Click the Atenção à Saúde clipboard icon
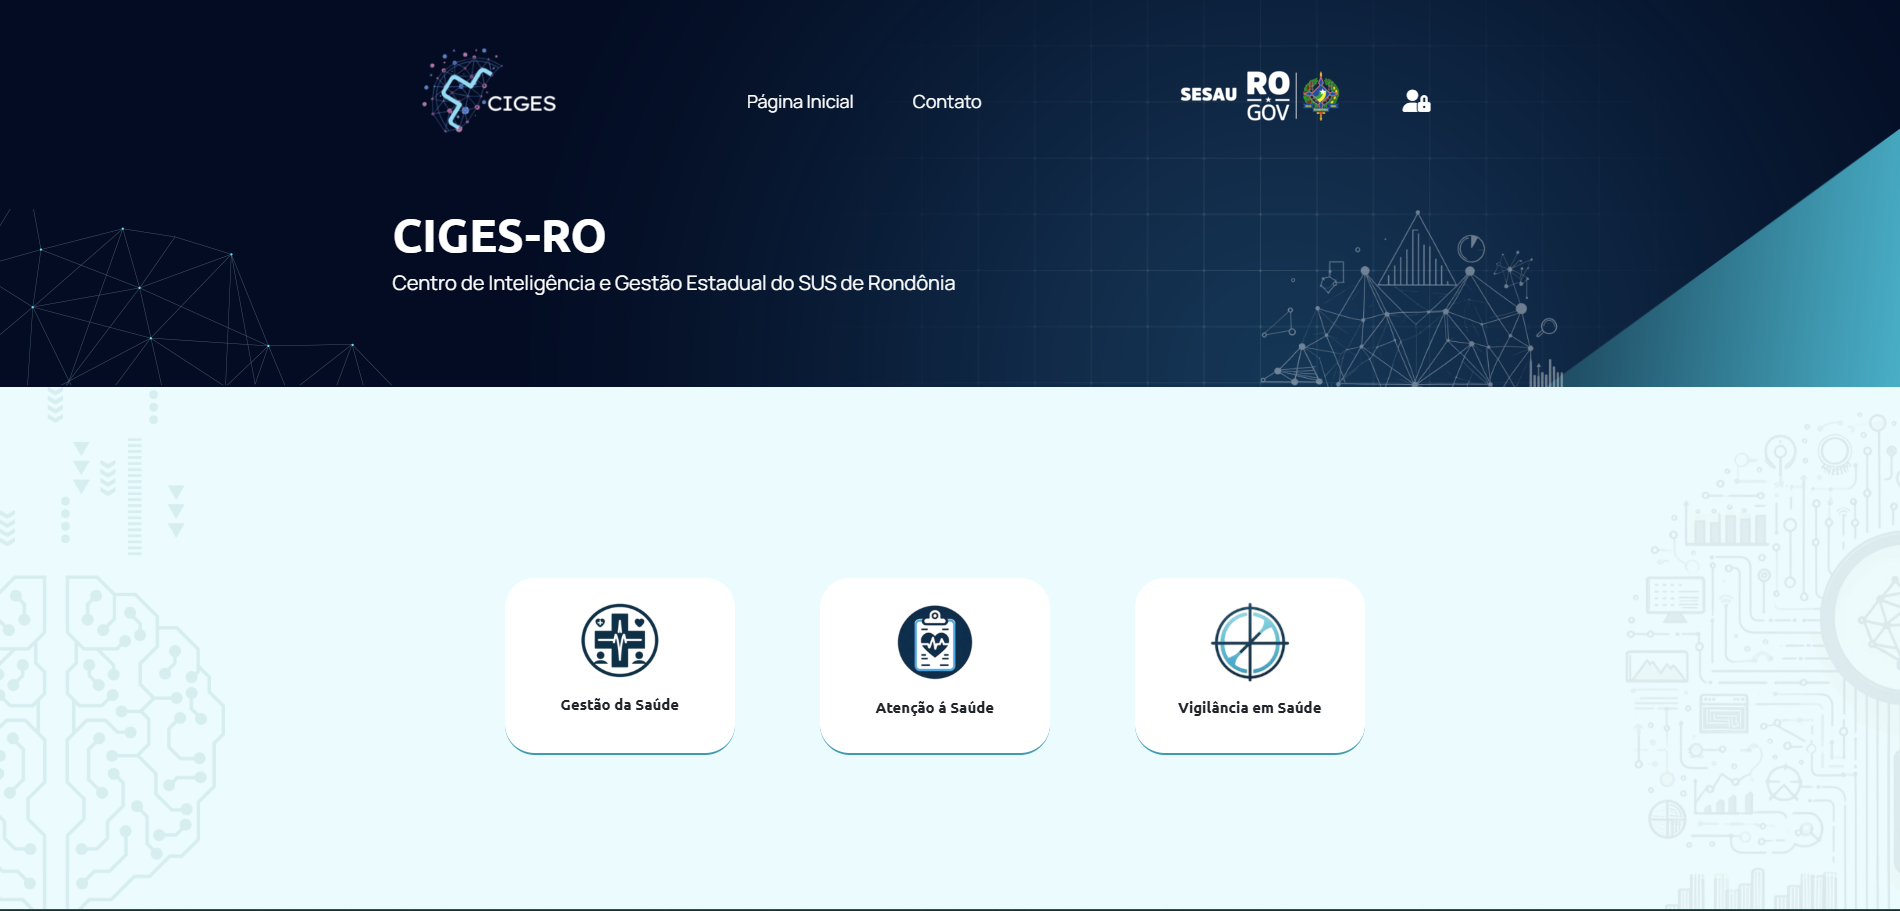1900x911 pixels. click(x=935, y=642)
